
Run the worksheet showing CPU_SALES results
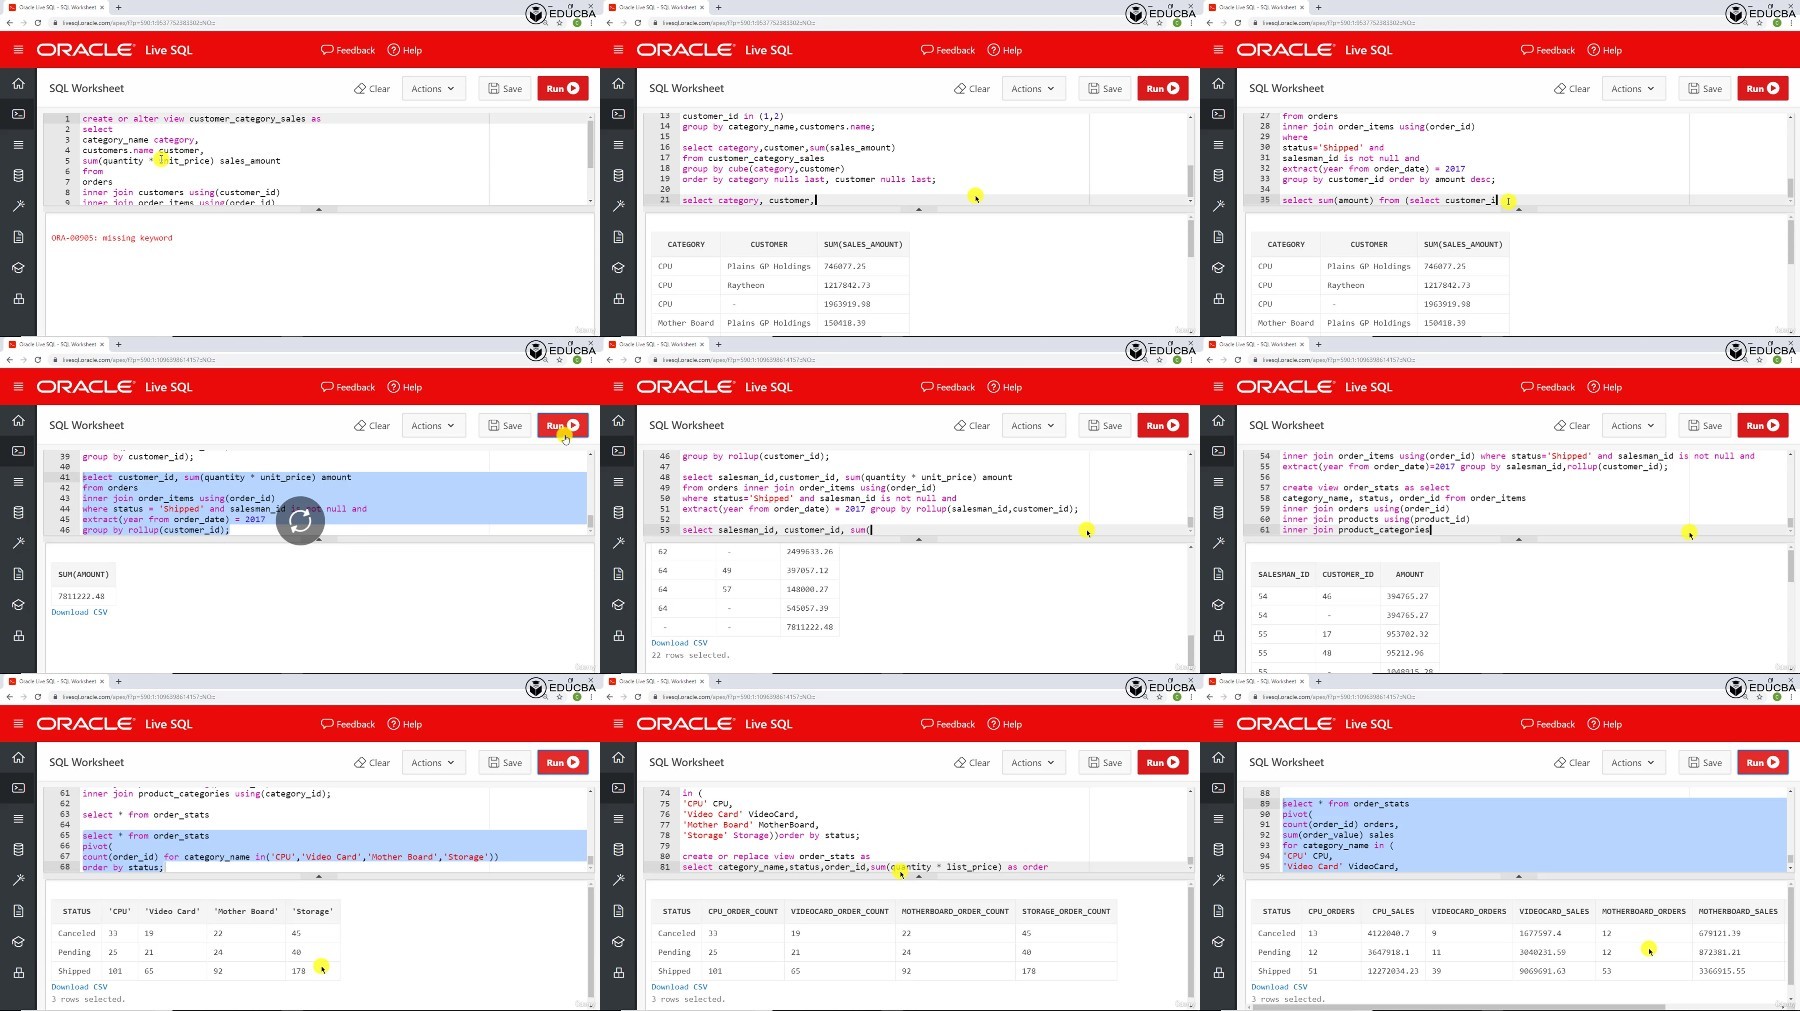[1763, 763]
